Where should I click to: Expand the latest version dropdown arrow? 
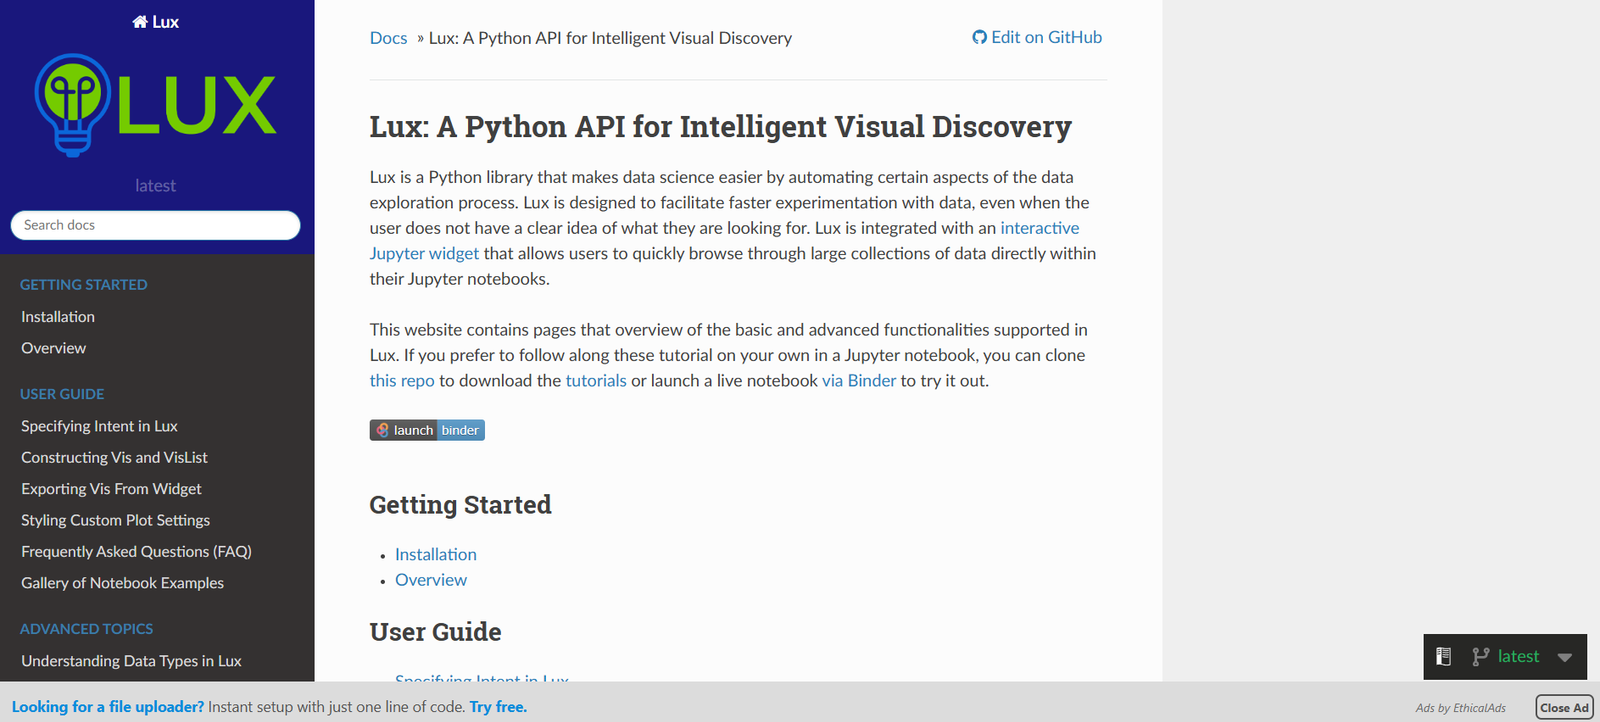tap(1565, 657)
